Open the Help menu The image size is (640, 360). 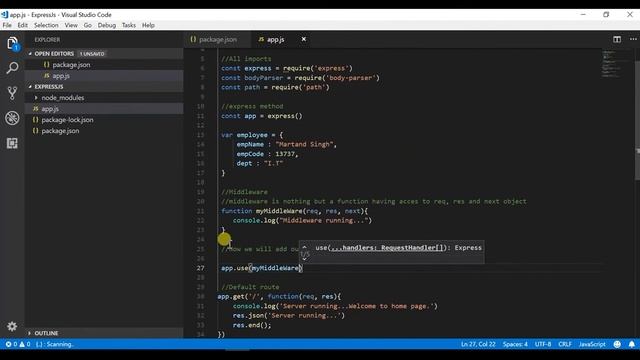(148, 25)
